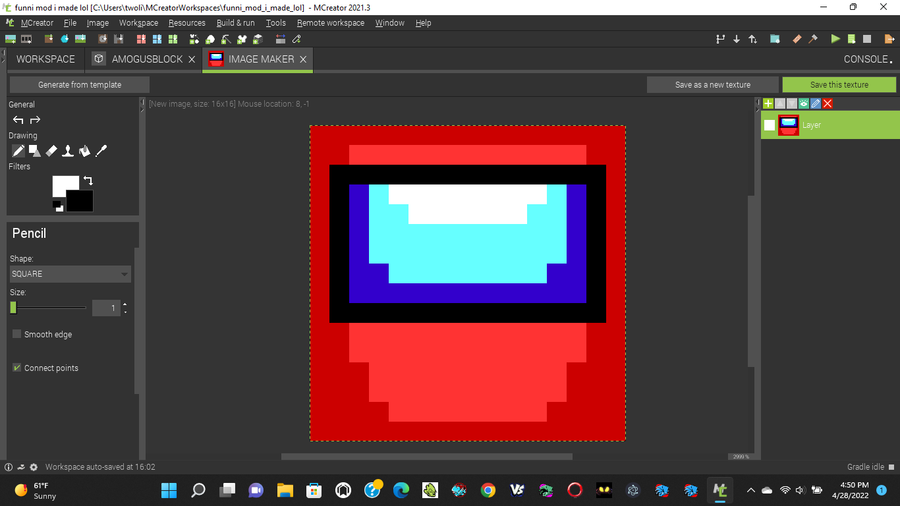Open the Remote workspace menu
The width and height of the screenshot is (900, 506).
[331, 23]
